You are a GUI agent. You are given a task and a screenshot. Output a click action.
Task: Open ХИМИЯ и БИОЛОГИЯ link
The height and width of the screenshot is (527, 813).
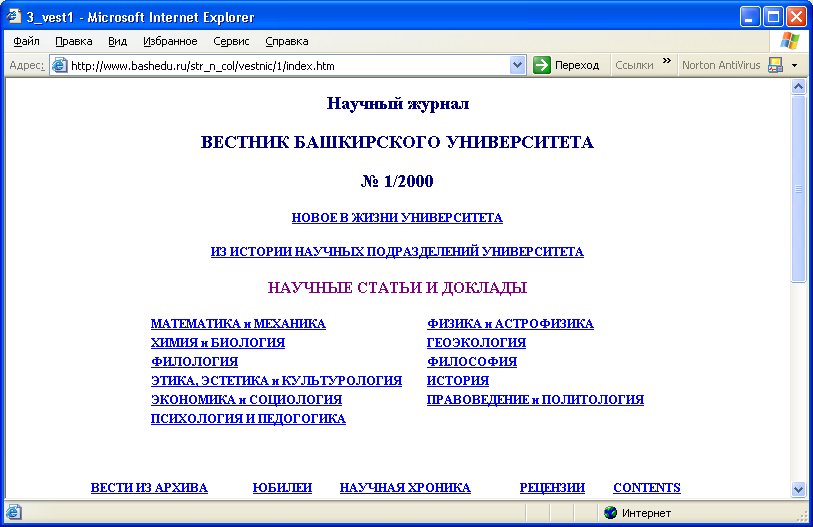pyautogui.click(x=218, y=343)
